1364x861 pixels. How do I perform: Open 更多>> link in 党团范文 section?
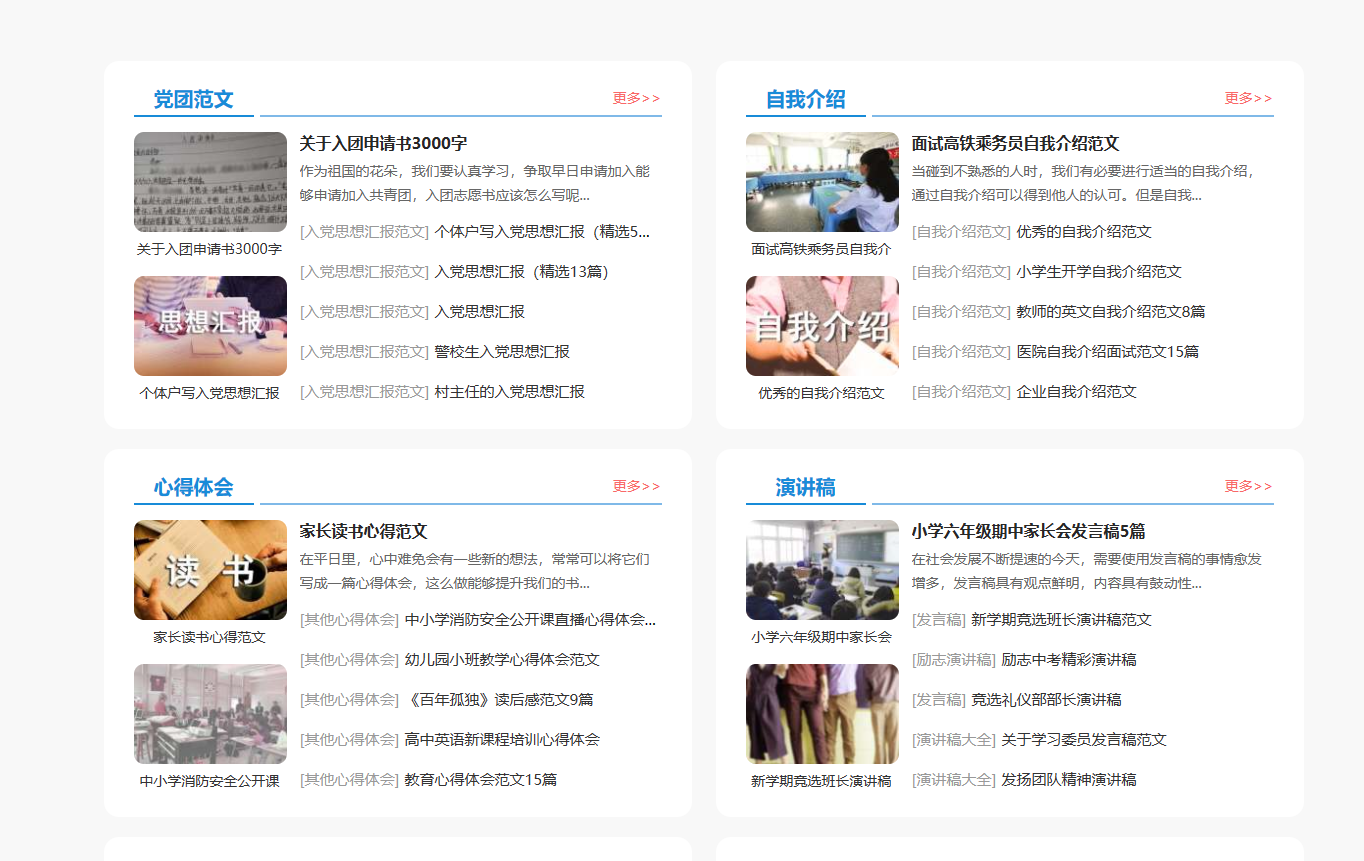[636, 98]
